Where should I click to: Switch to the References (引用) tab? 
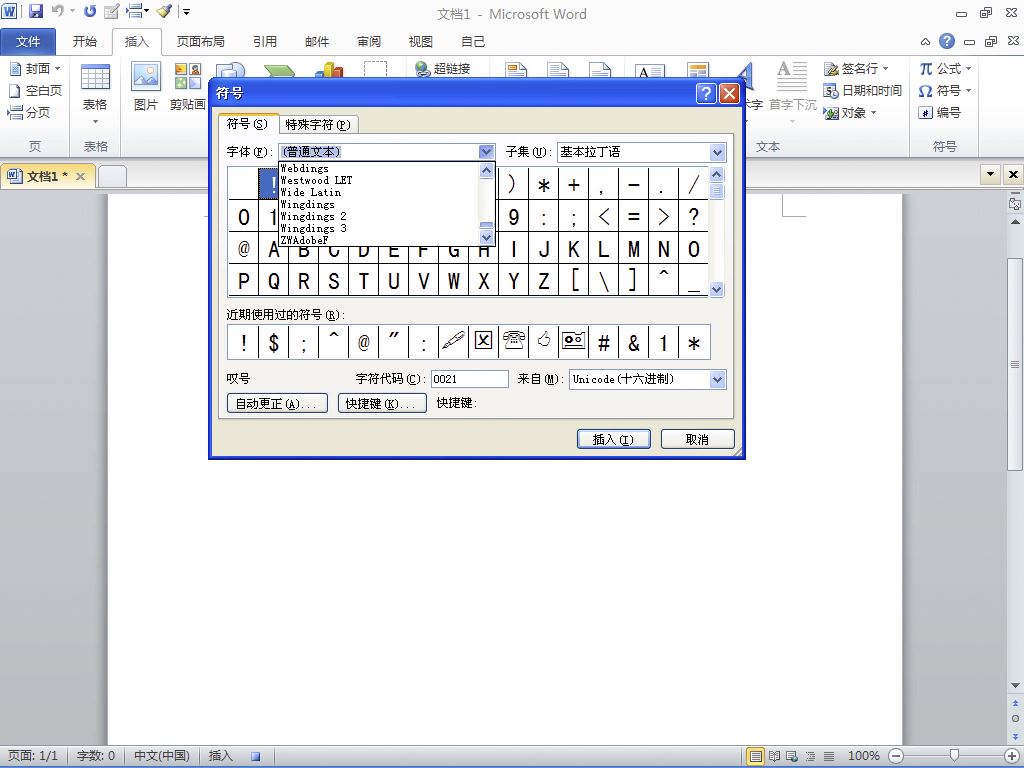[264, 41]
